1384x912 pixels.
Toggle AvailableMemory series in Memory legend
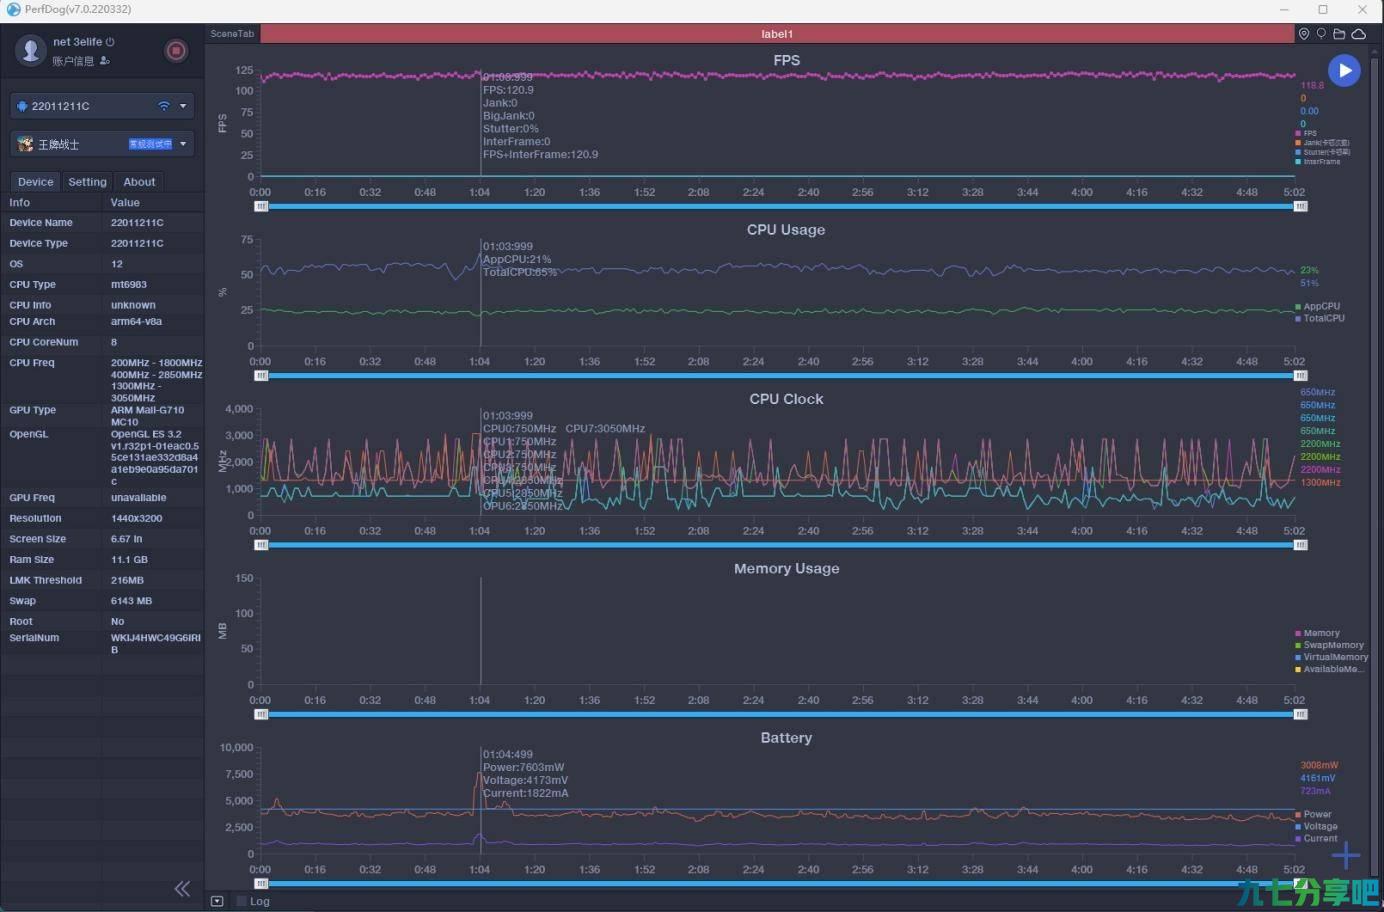pos(1328,669)
